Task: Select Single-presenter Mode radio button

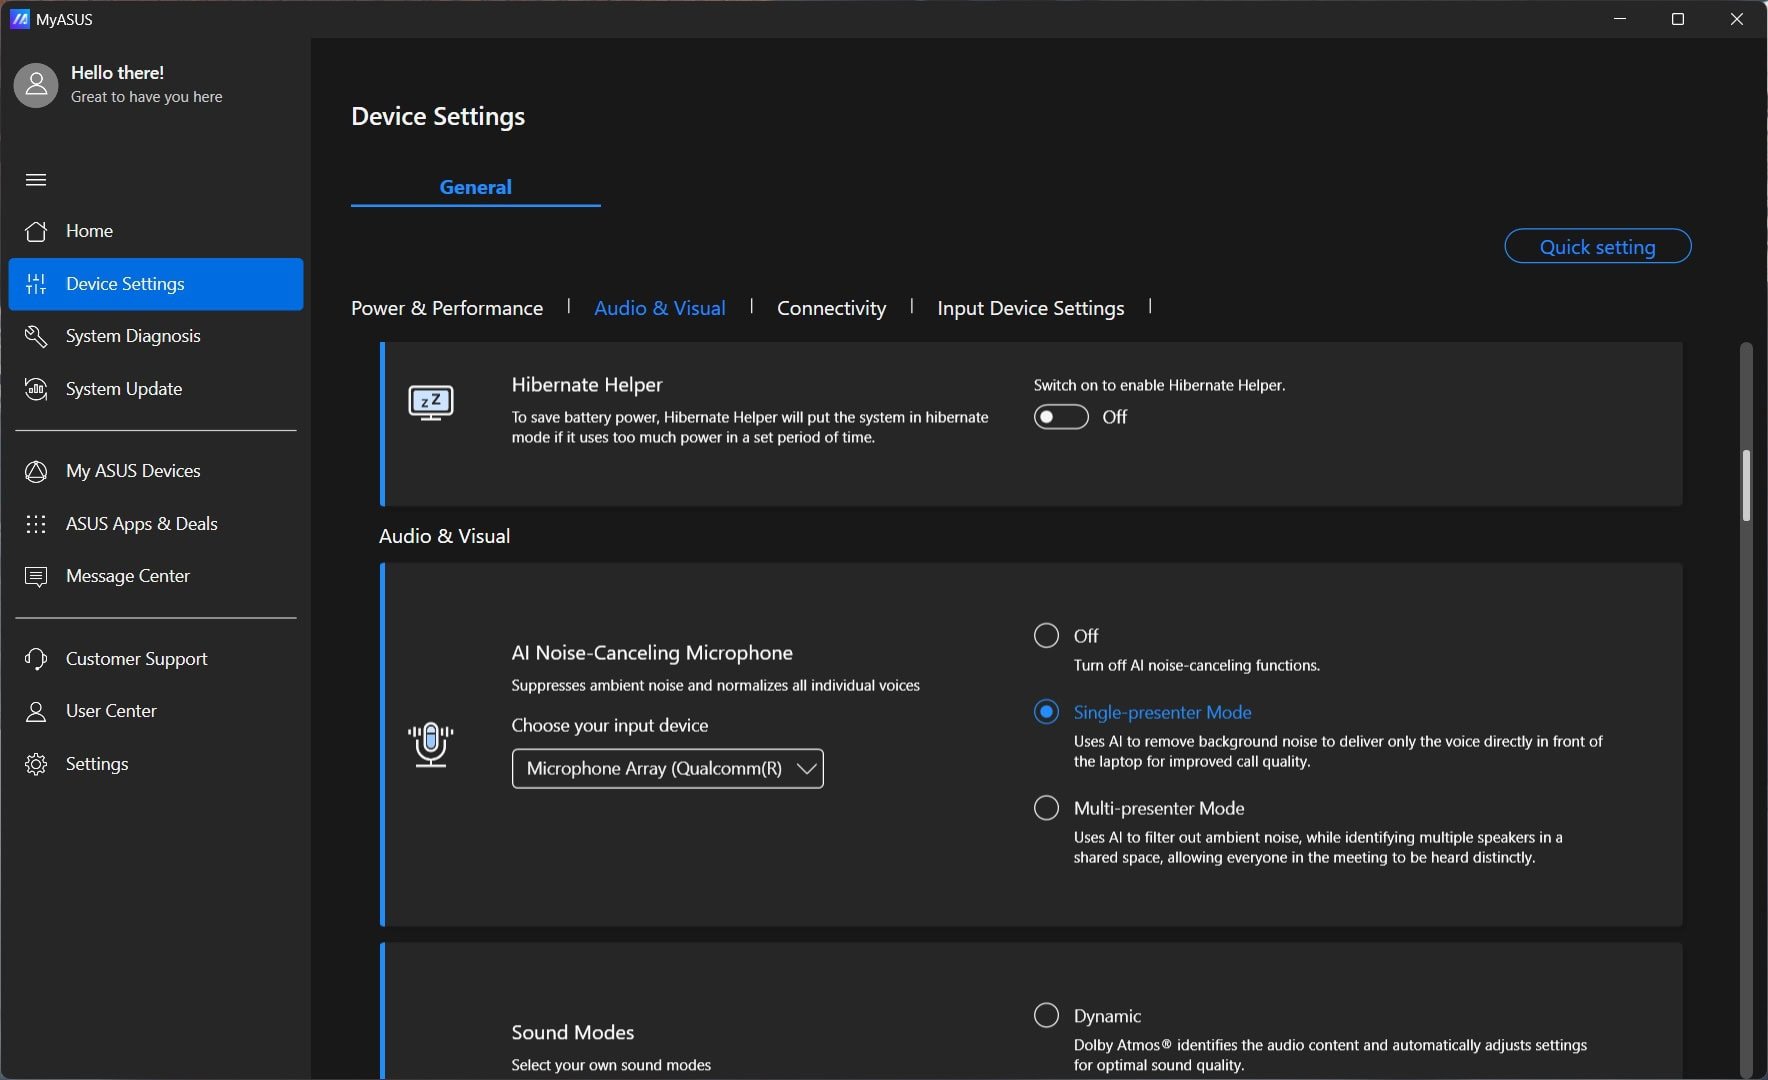Action: 1046,712
